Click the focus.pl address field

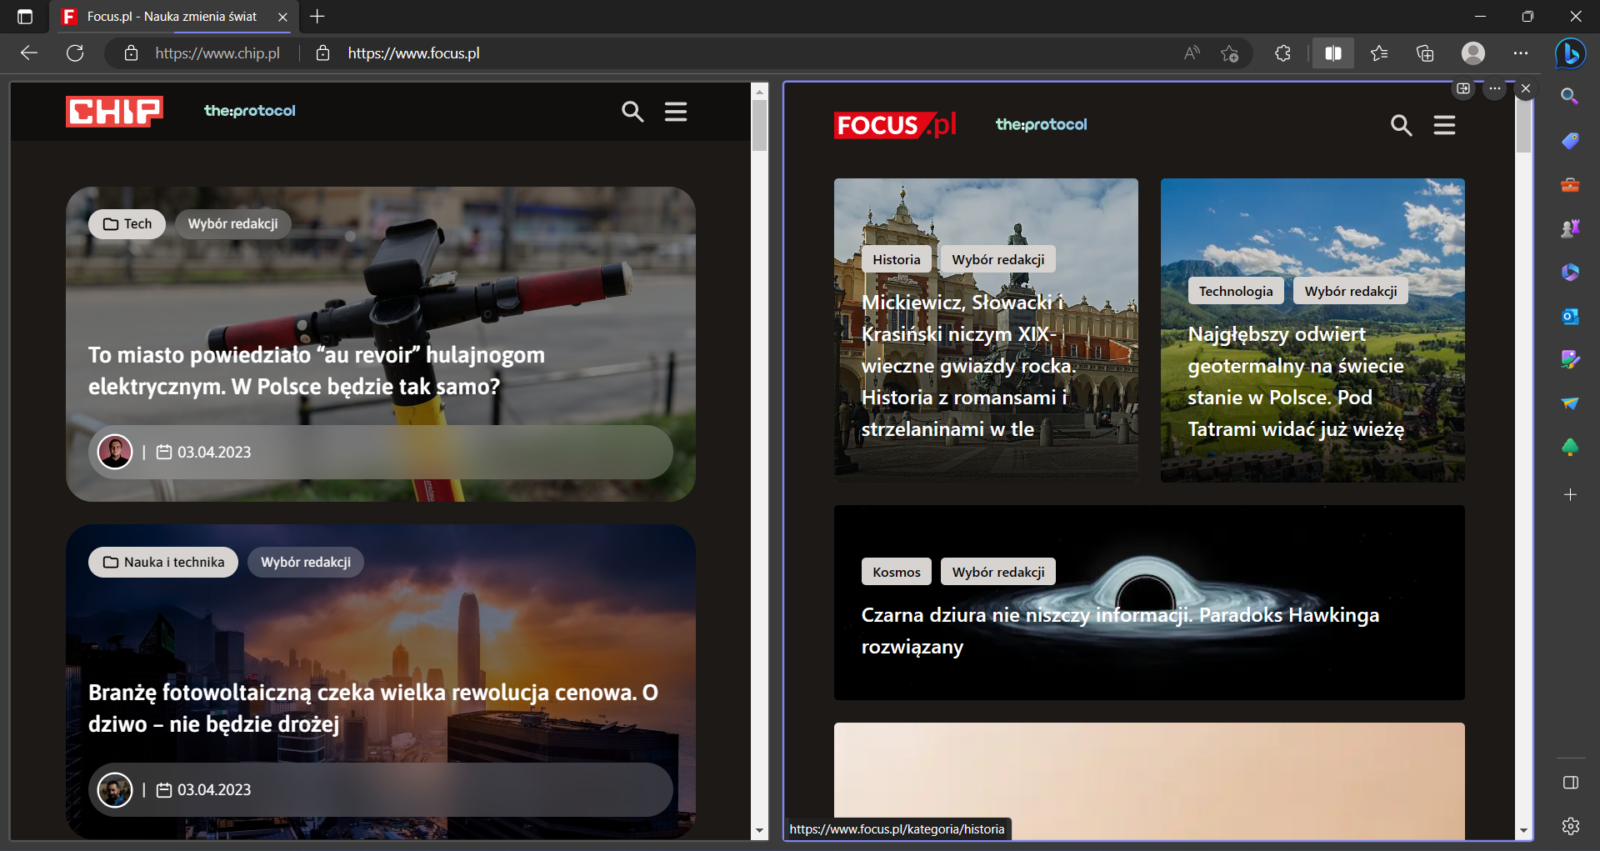tap(414, 53)
